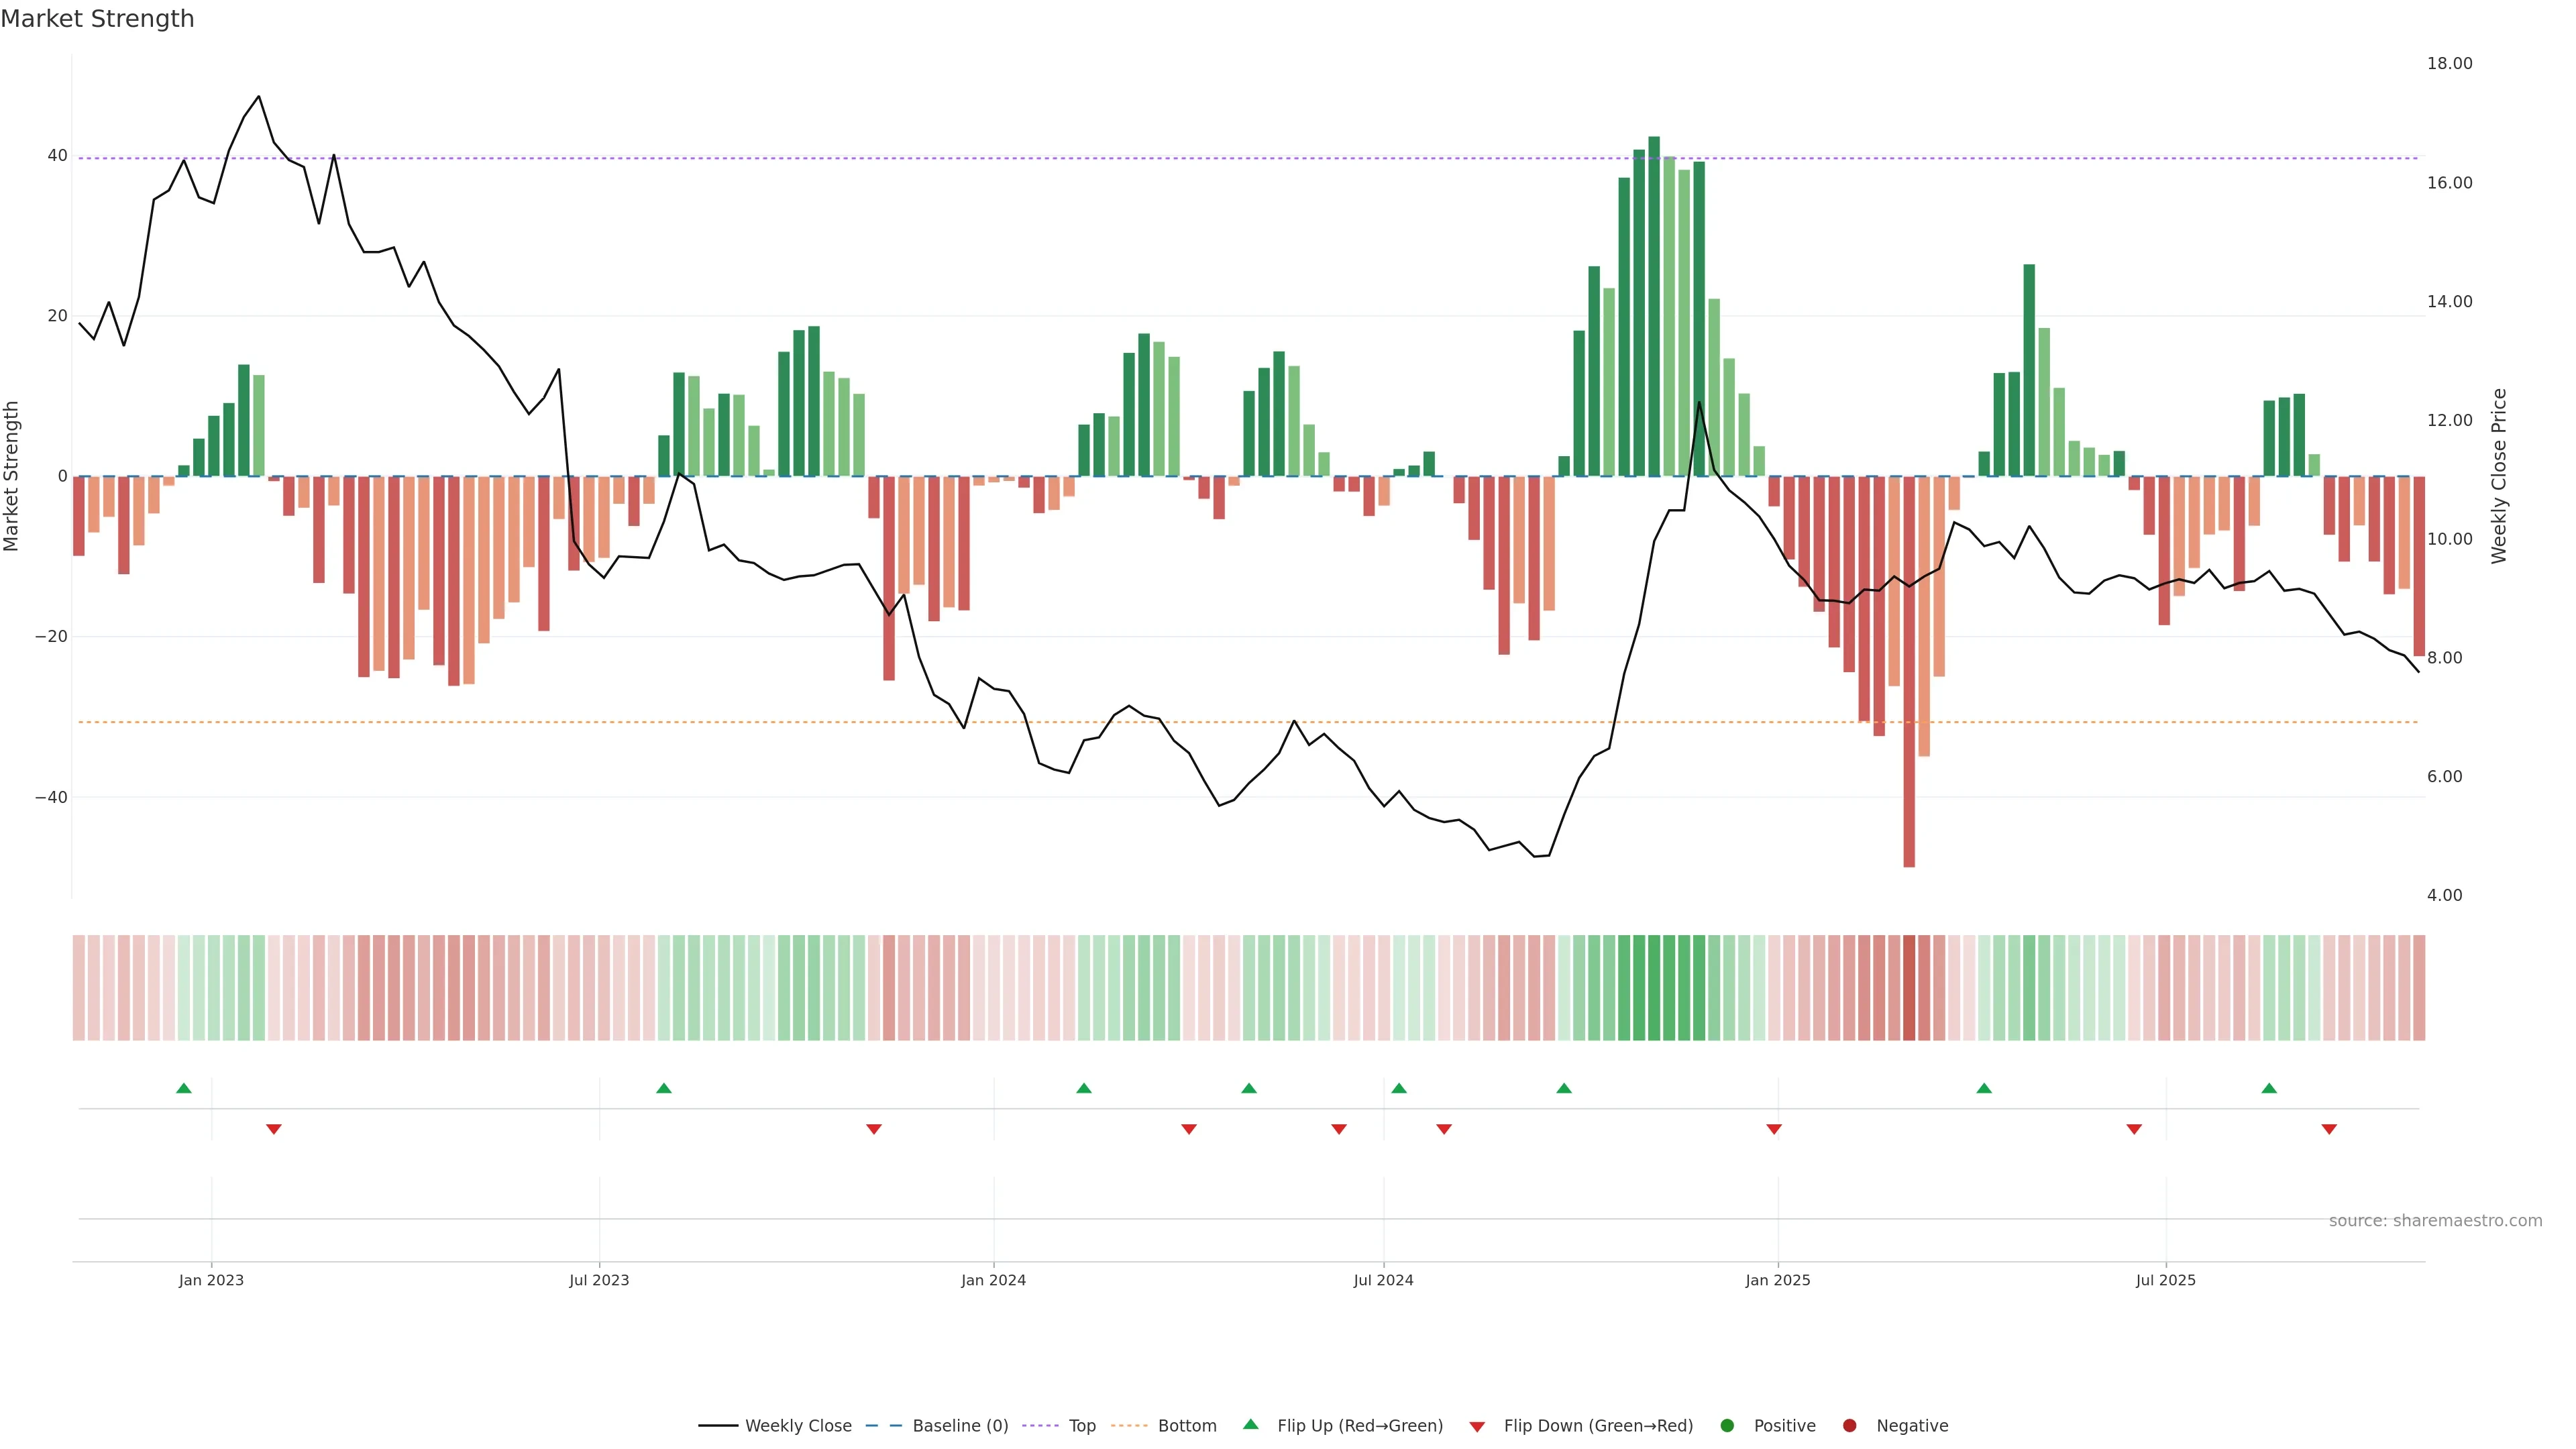This screenshot has height=1449, width=2576.
Task: Click Flip Up green triangle legend icon
Action: pyautogui.click(x=1250, y=1425)
